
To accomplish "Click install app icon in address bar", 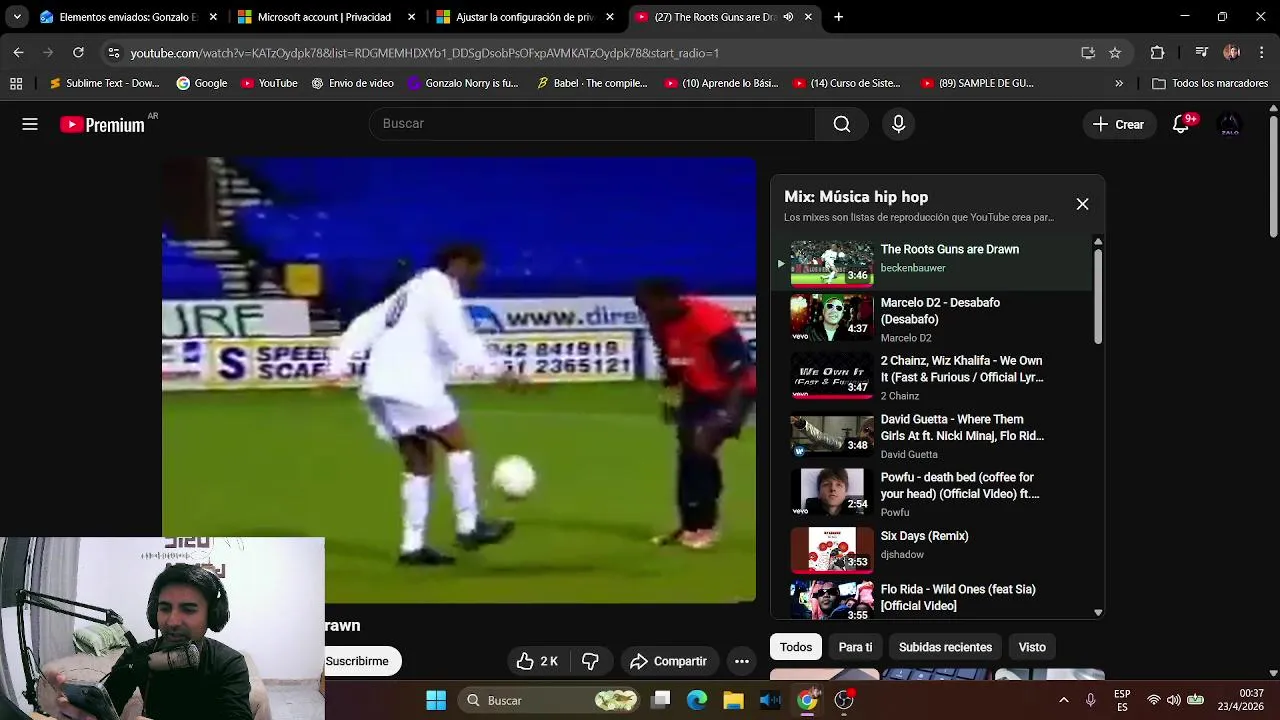I will (1088, 53).
